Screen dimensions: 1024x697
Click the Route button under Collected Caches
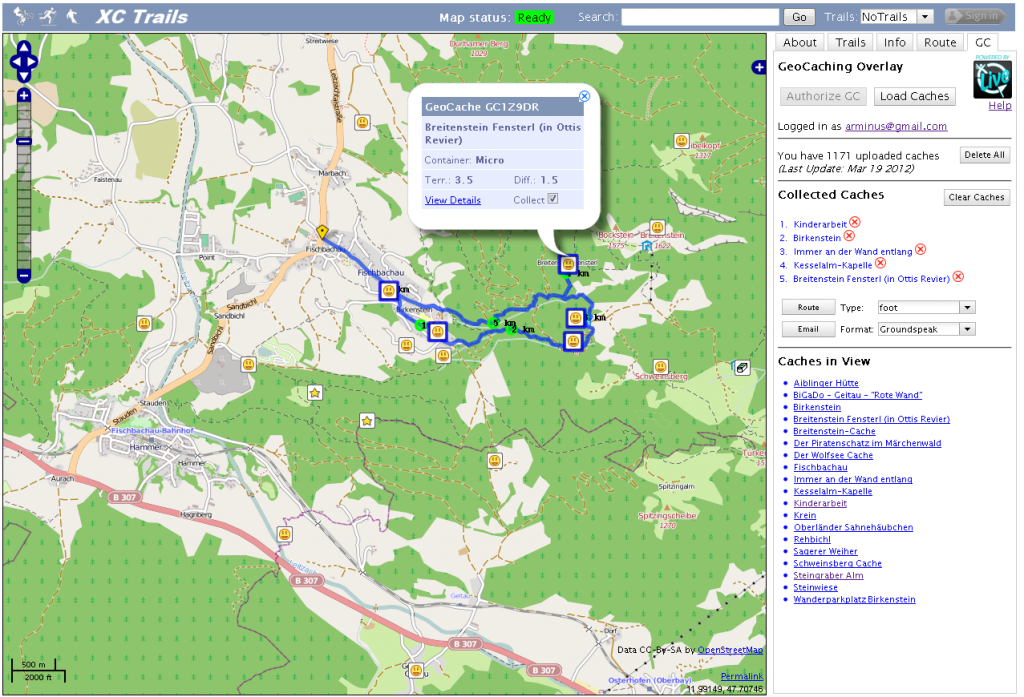(808, 307)
